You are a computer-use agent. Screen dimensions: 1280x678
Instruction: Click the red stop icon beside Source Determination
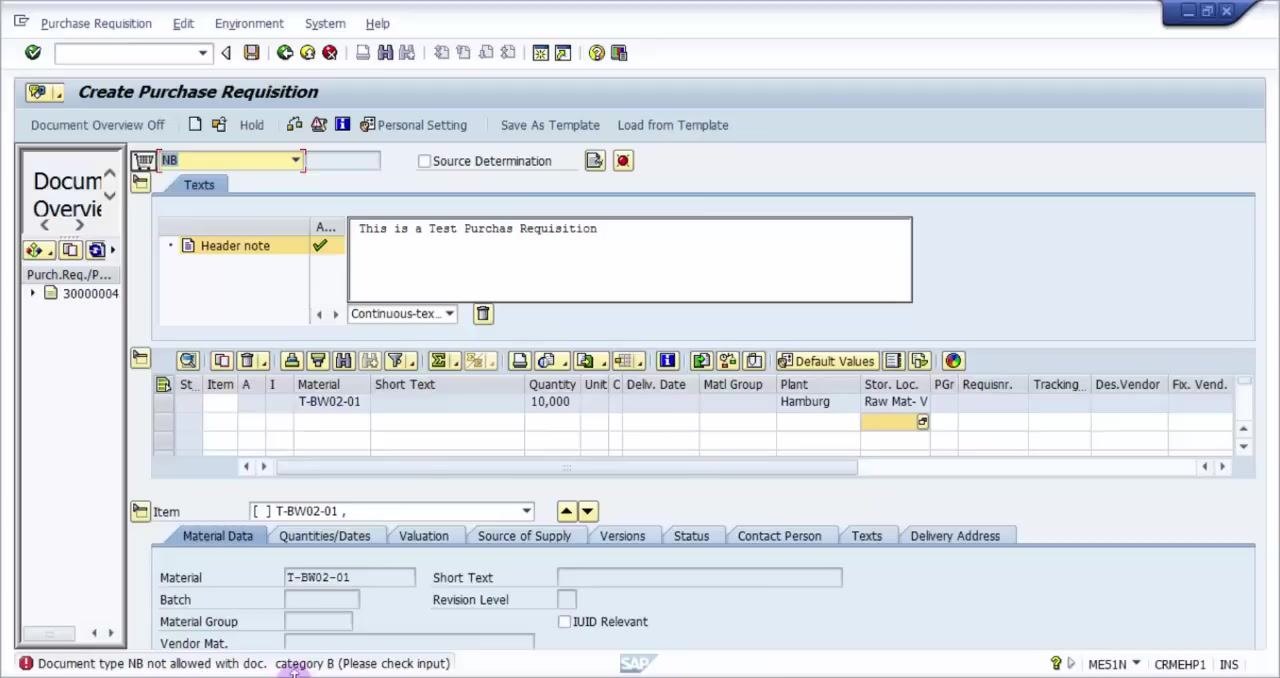click(x=623, y=161)
